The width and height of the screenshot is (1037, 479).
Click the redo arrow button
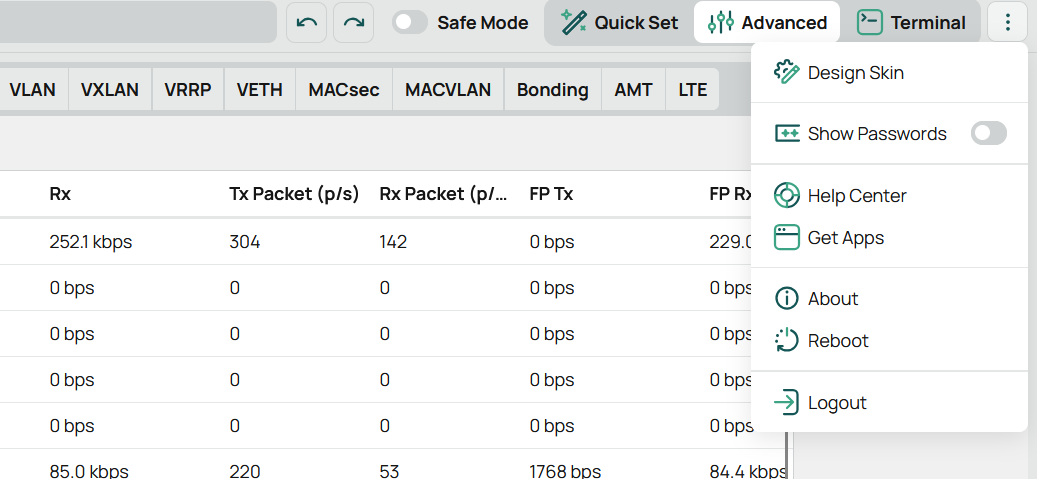point(354,22)
